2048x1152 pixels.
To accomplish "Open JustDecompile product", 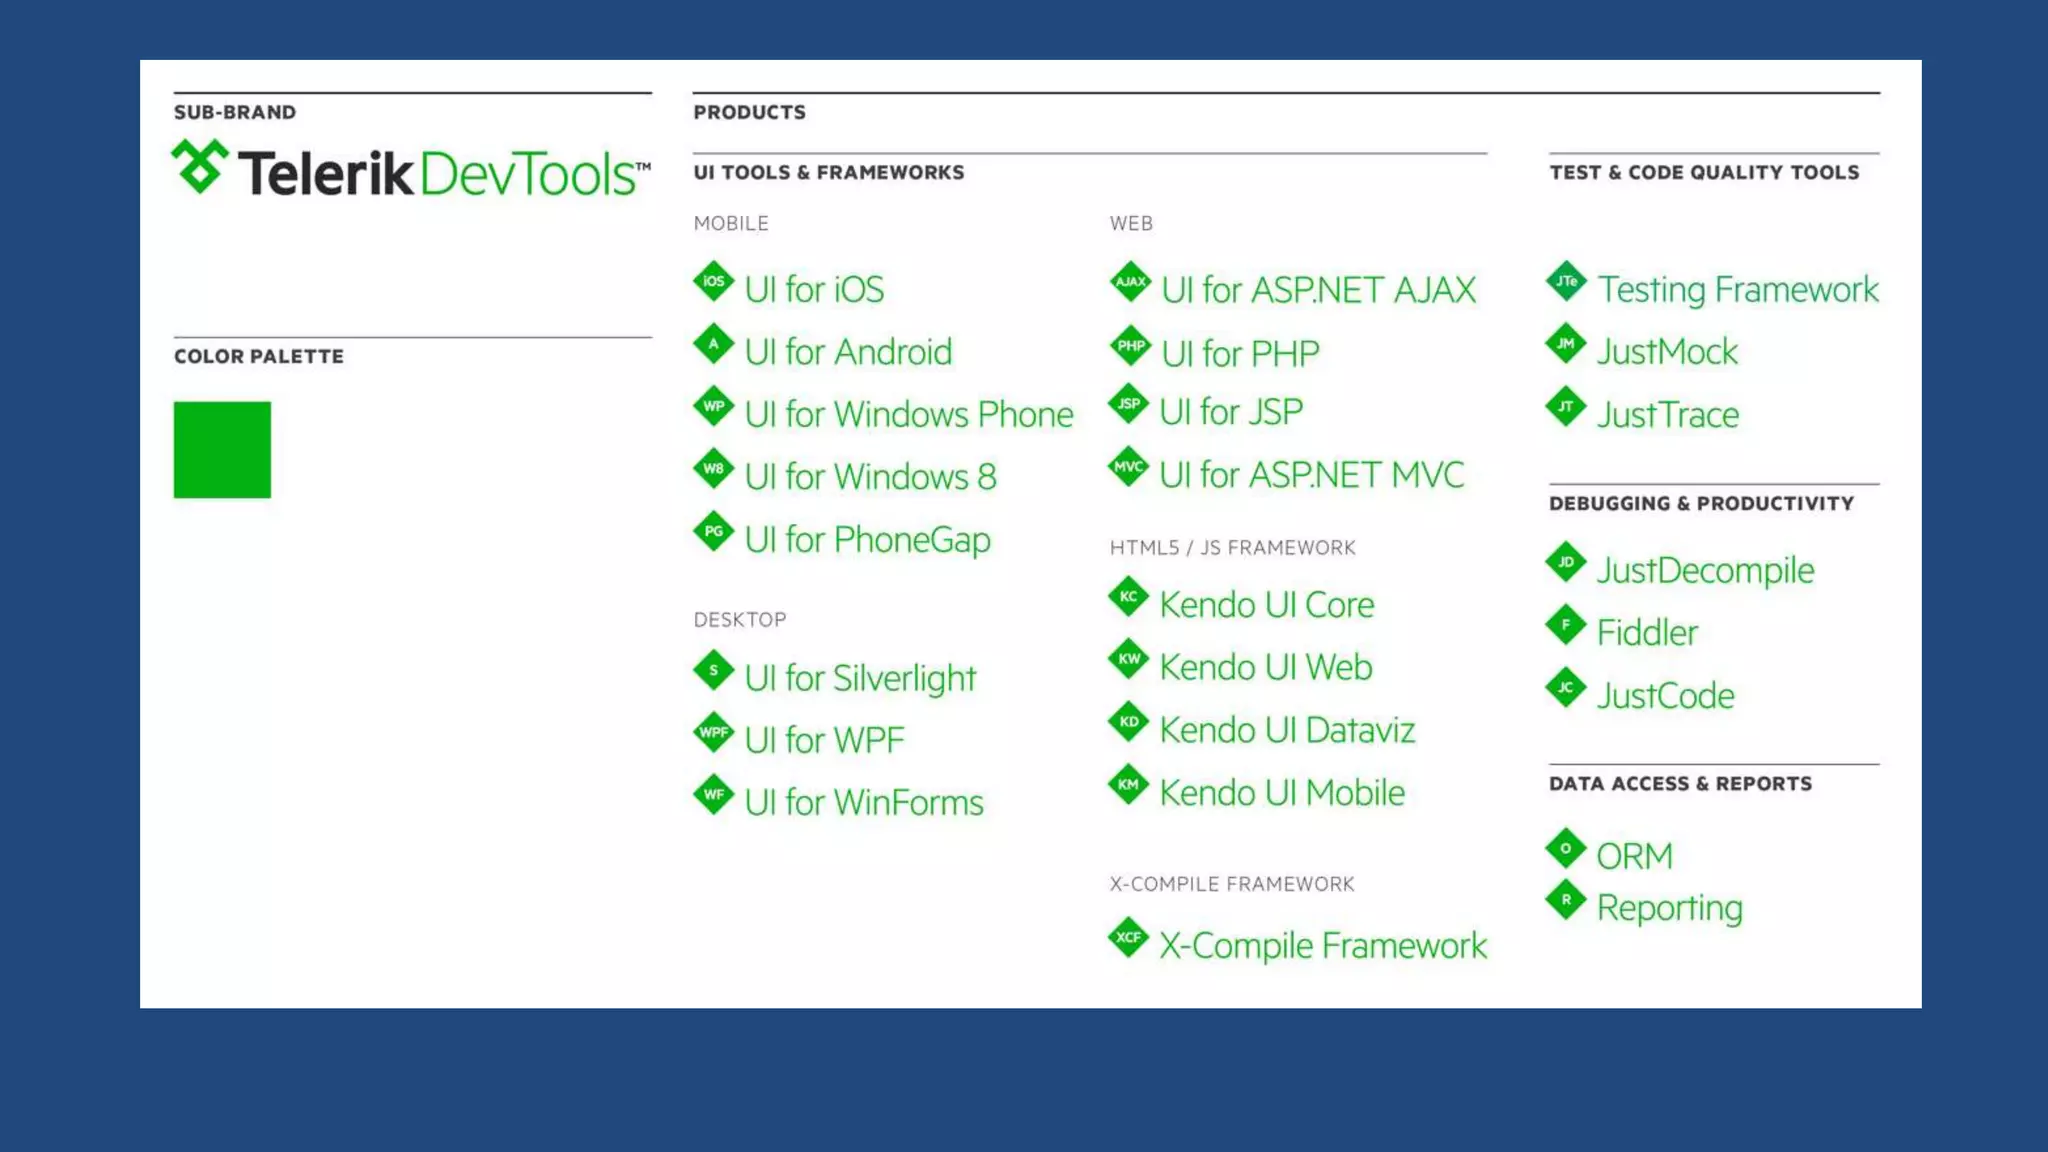I will pos(1705,571).
